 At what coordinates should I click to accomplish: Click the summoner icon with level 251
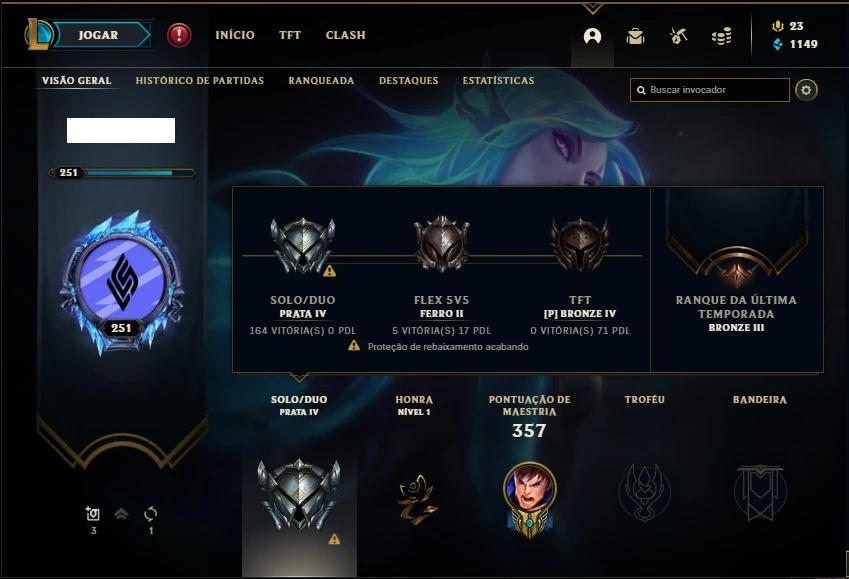coord(122,283)
